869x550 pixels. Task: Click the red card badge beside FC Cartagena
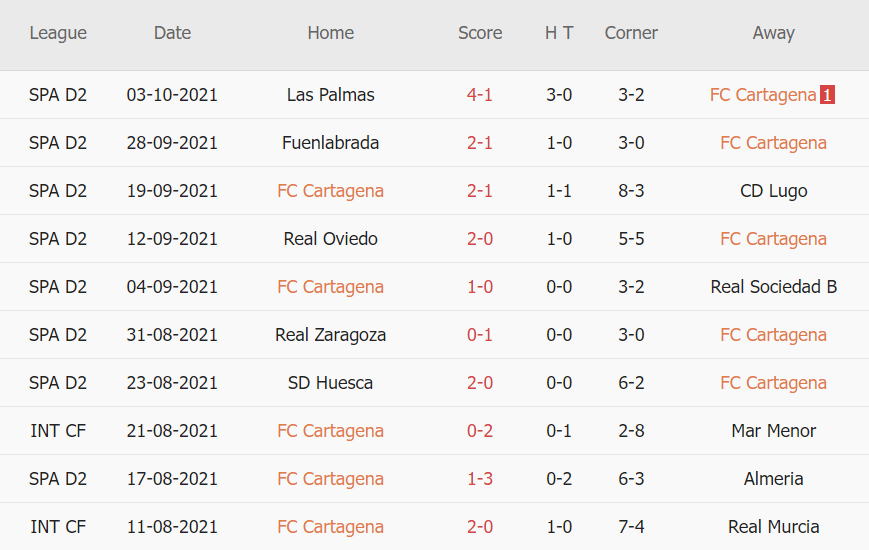(827, 95)
